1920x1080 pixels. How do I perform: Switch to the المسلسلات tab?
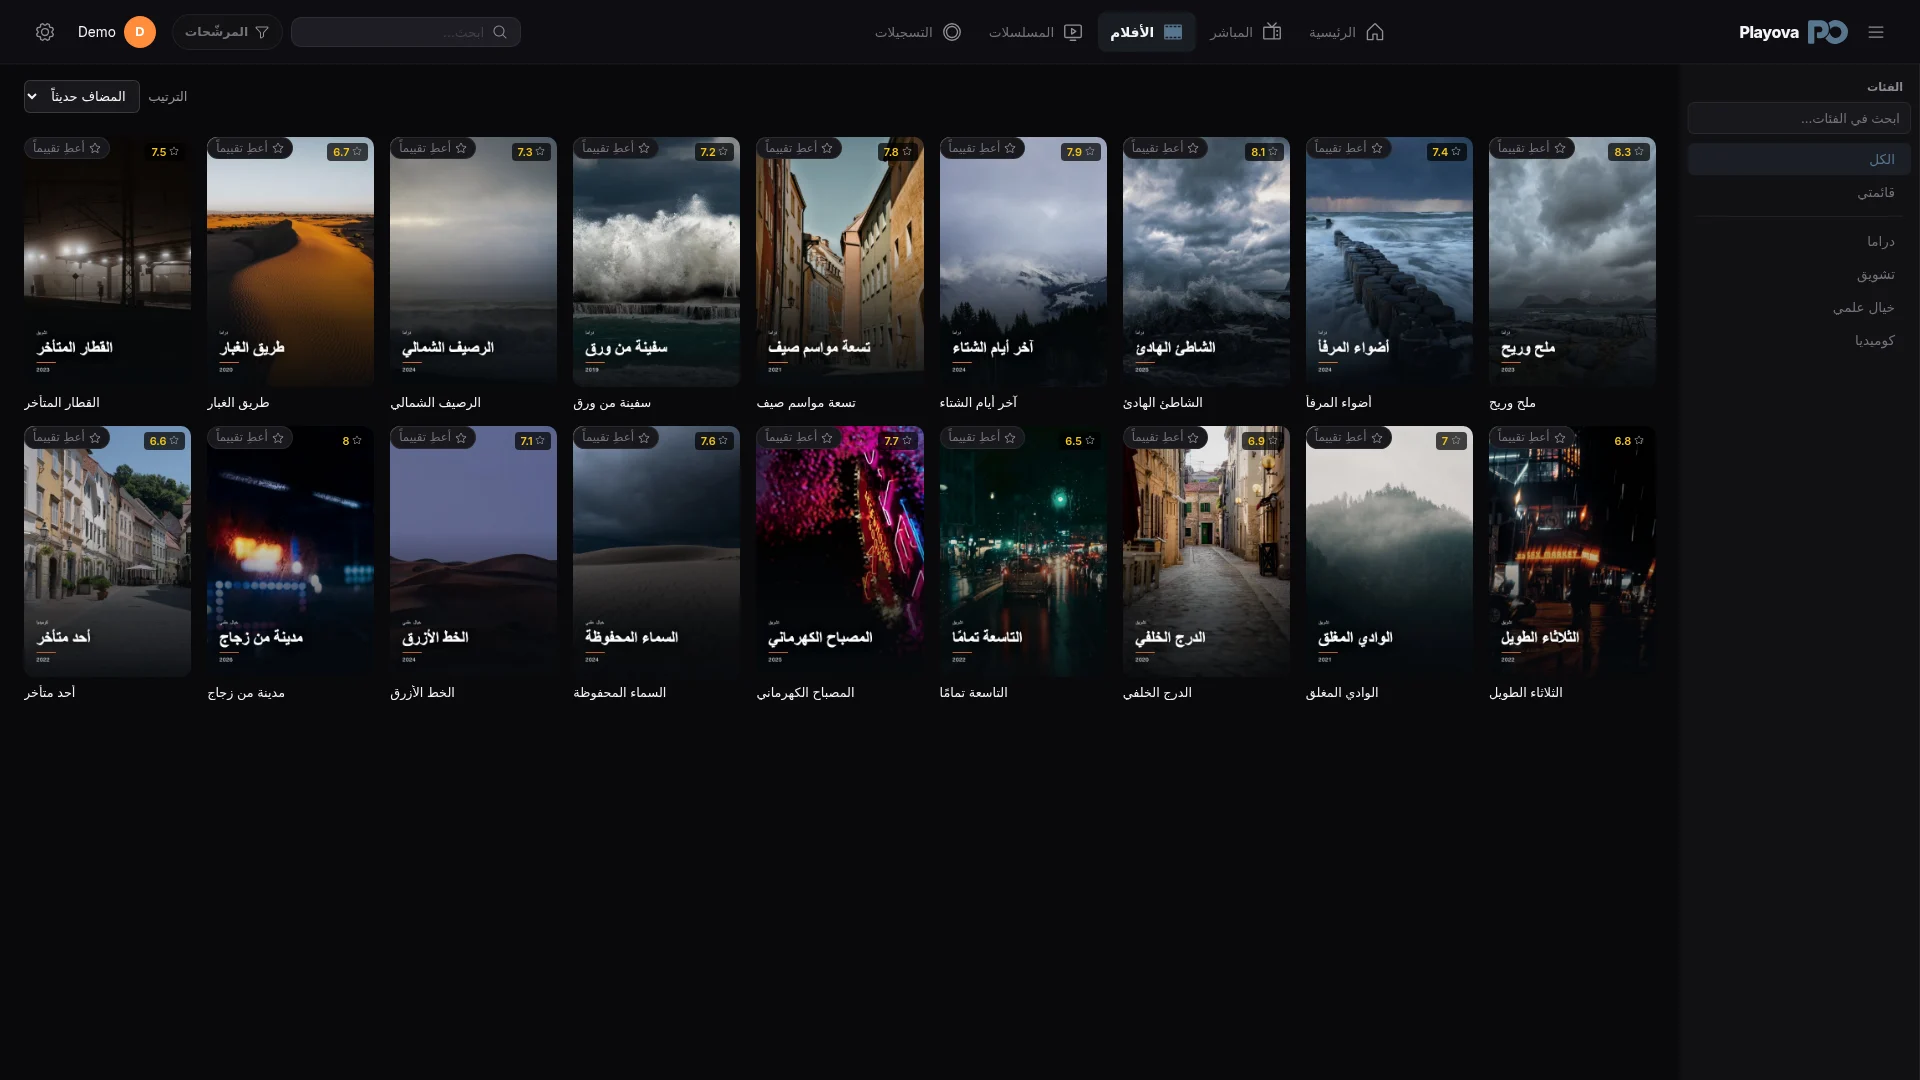(x=1035, y=32)
